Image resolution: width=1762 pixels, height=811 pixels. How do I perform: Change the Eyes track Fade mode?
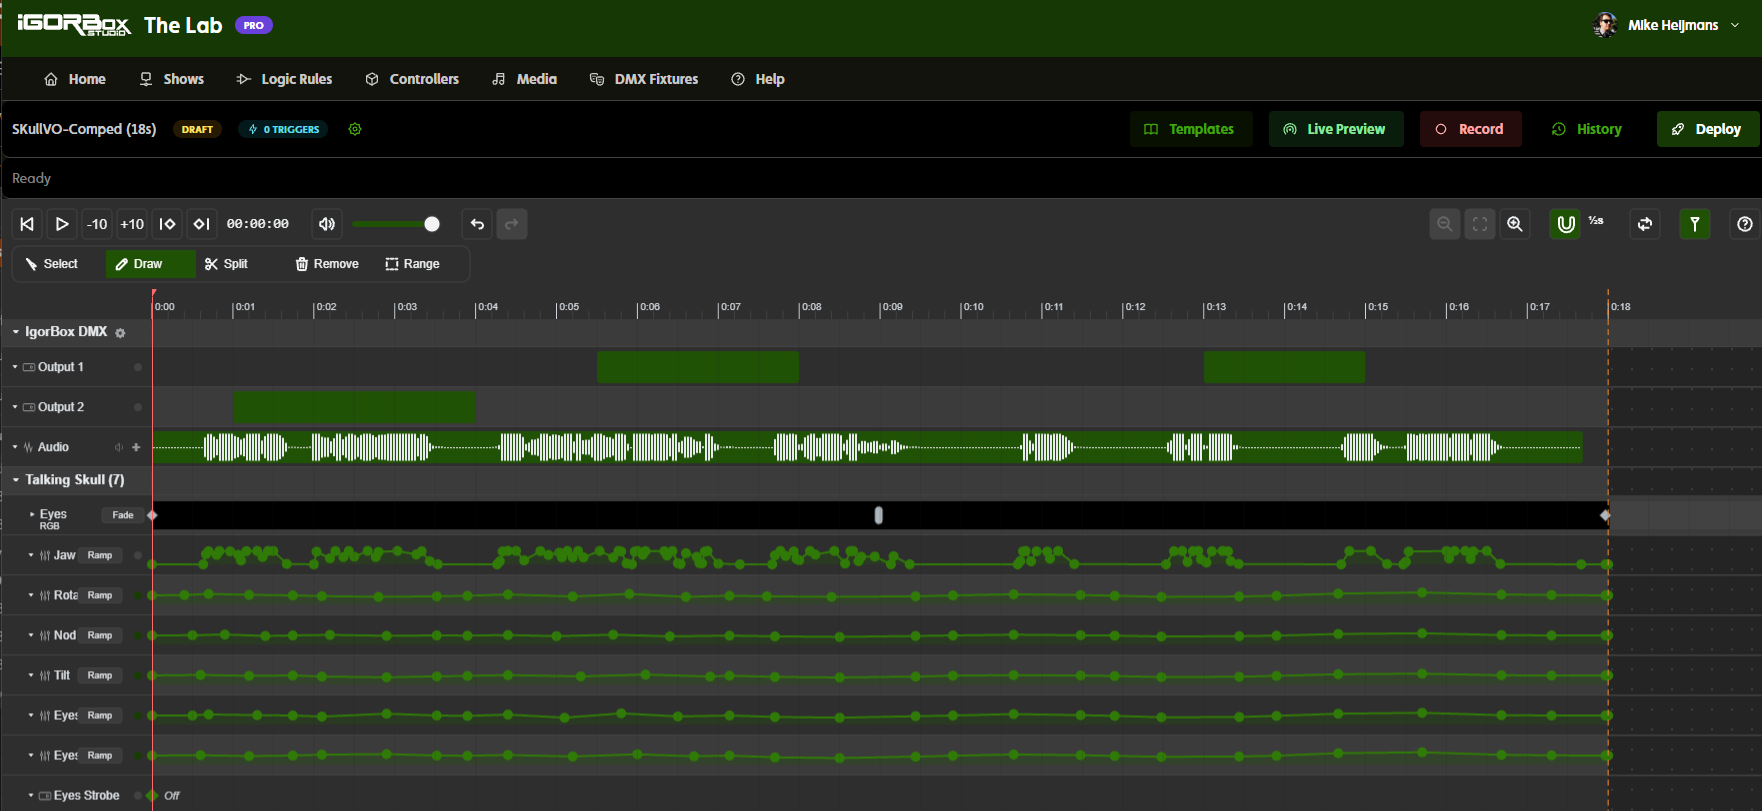click(x=123, y=515)
